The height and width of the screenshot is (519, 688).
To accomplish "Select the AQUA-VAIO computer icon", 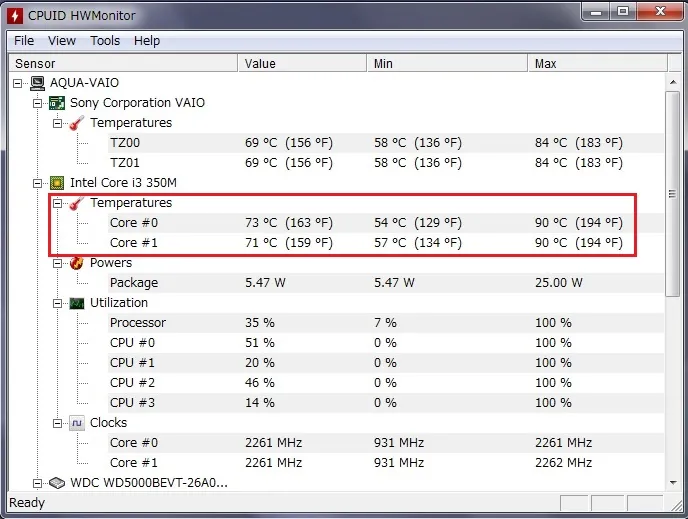I will [38, 83].
